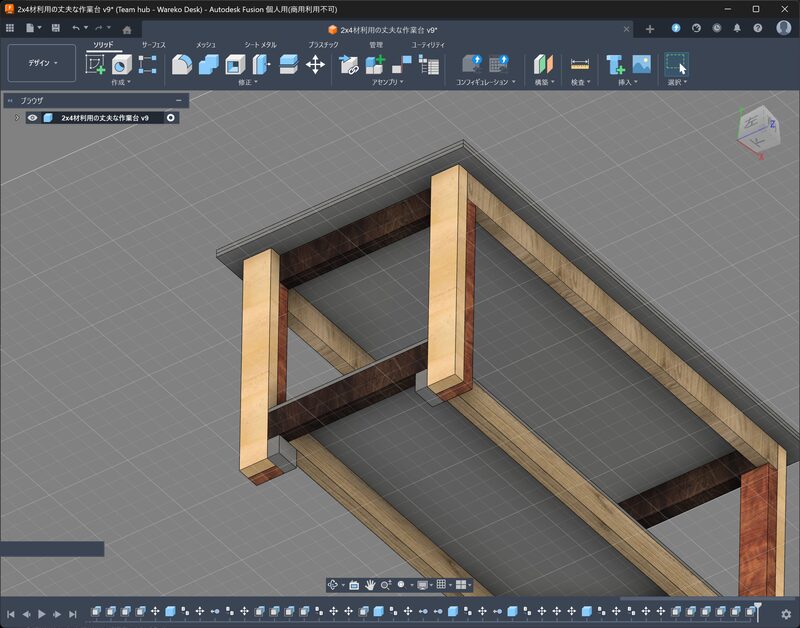Click the Create Sketch tool icon
This screenshot has width=800, height=628.
96,65
